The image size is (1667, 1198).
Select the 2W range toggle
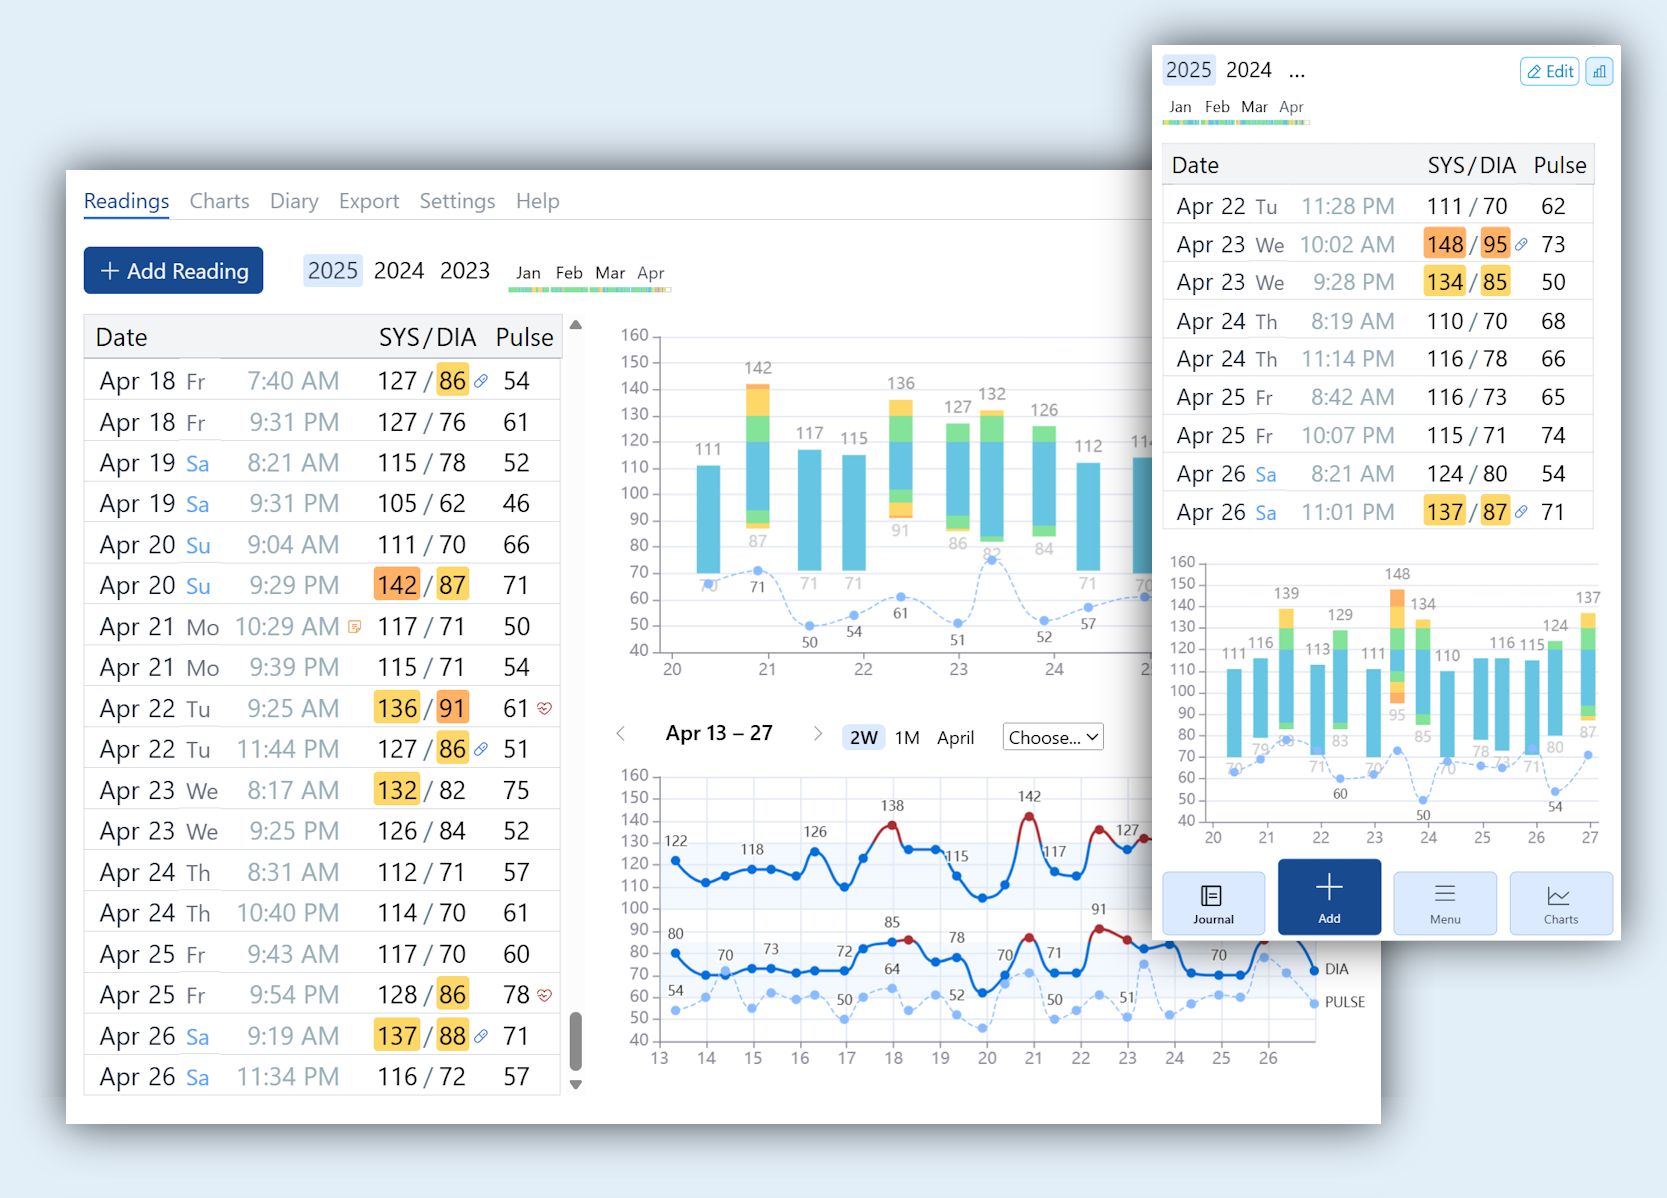point(863,738)
